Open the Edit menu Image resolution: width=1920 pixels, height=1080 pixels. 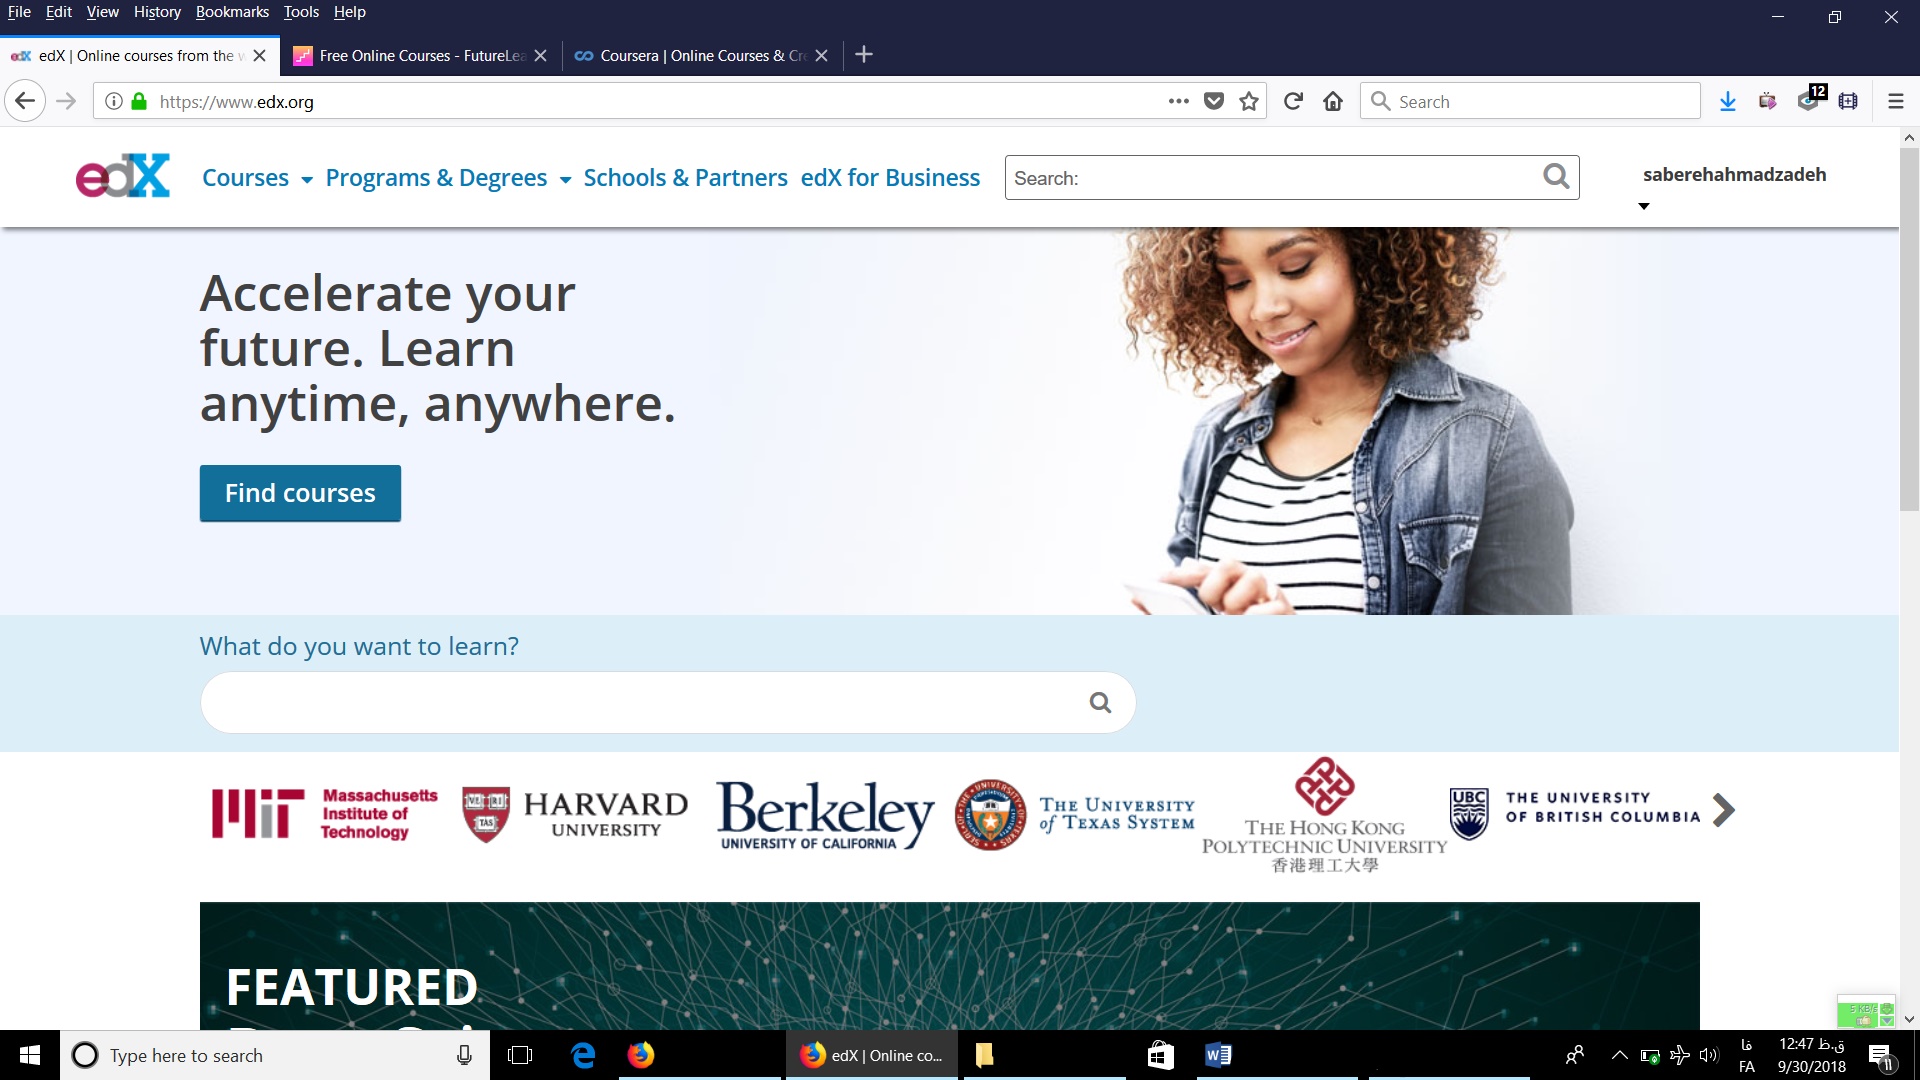click(x=59, y=12)
